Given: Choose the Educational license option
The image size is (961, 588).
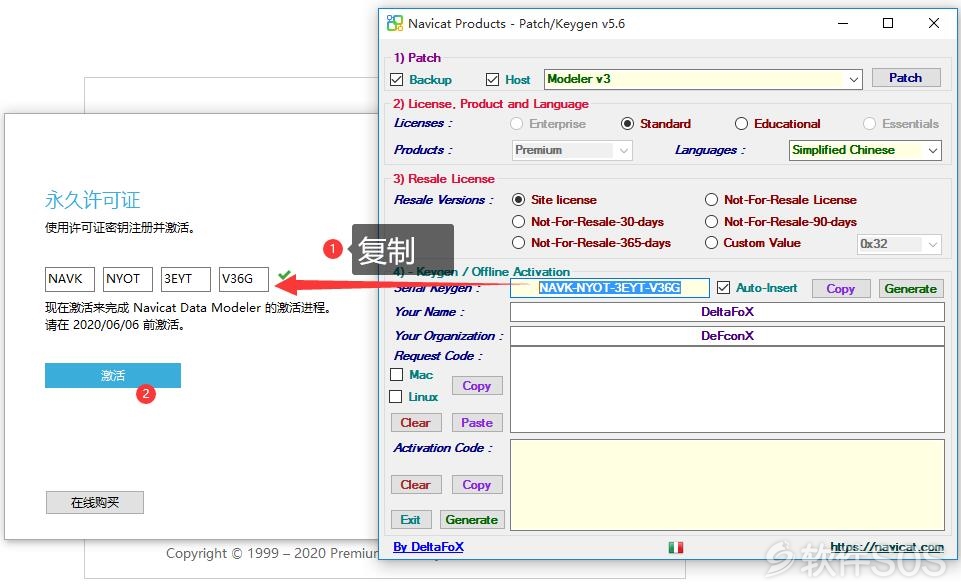Looking at the screenshot, I should click(x=741, y=124).
